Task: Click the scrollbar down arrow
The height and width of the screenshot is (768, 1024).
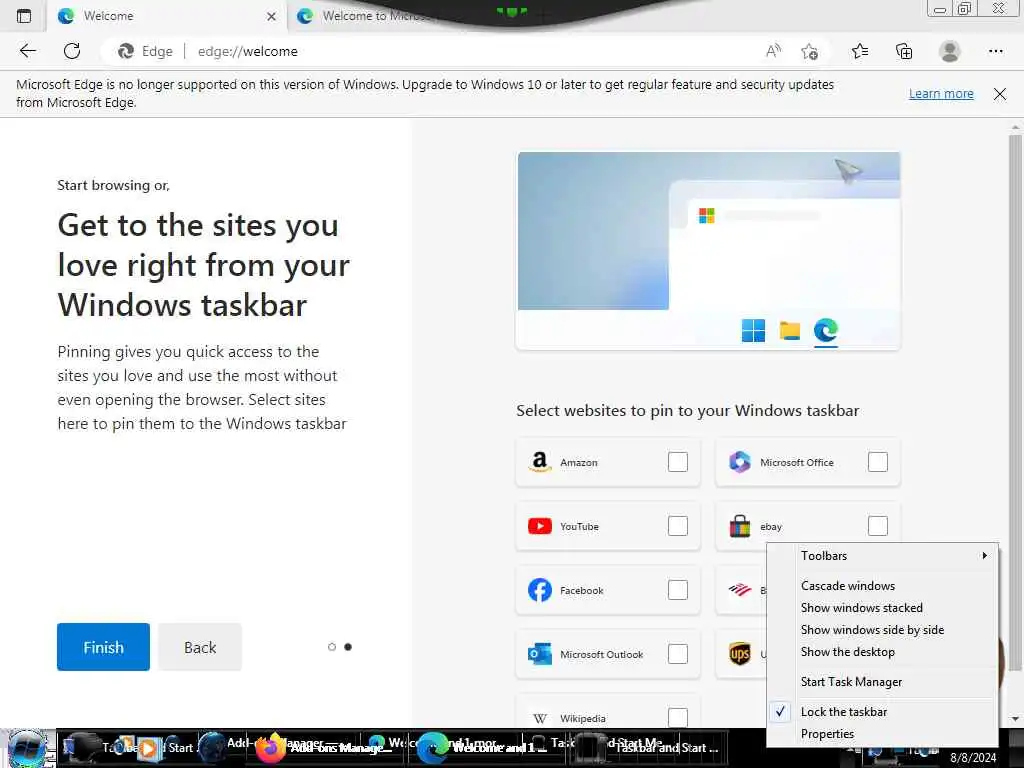Action: click(1015, 719)
